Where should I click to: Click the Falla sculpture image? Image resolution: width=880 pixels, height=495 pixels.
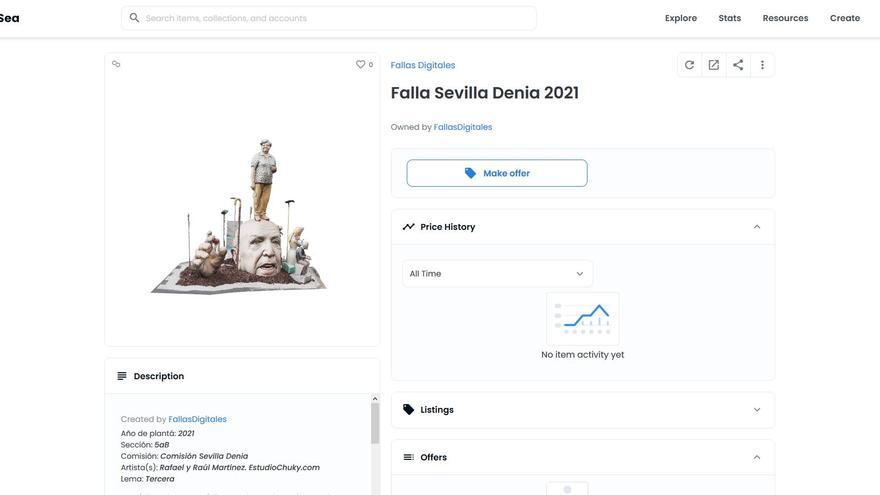click(241, 218)
